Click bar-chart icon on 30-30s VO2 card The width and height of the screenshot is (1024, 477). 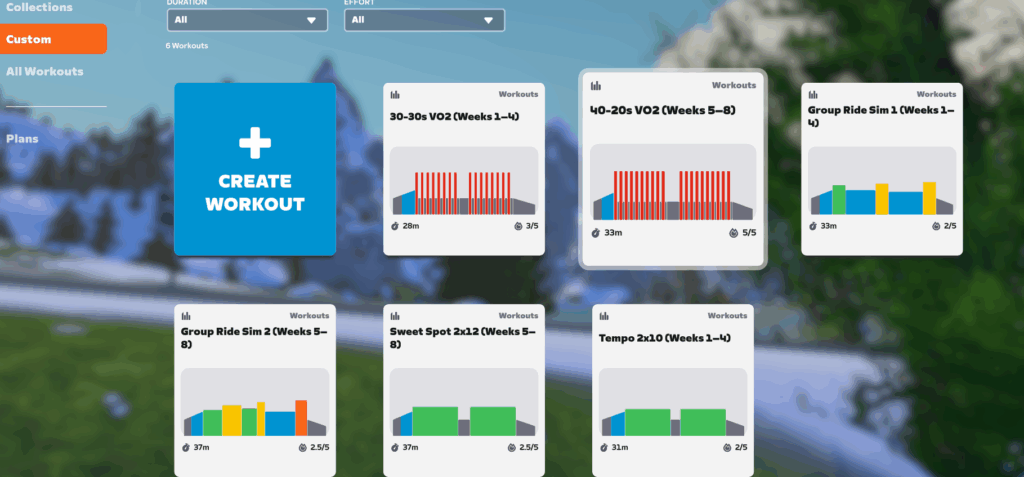point(395,95)
